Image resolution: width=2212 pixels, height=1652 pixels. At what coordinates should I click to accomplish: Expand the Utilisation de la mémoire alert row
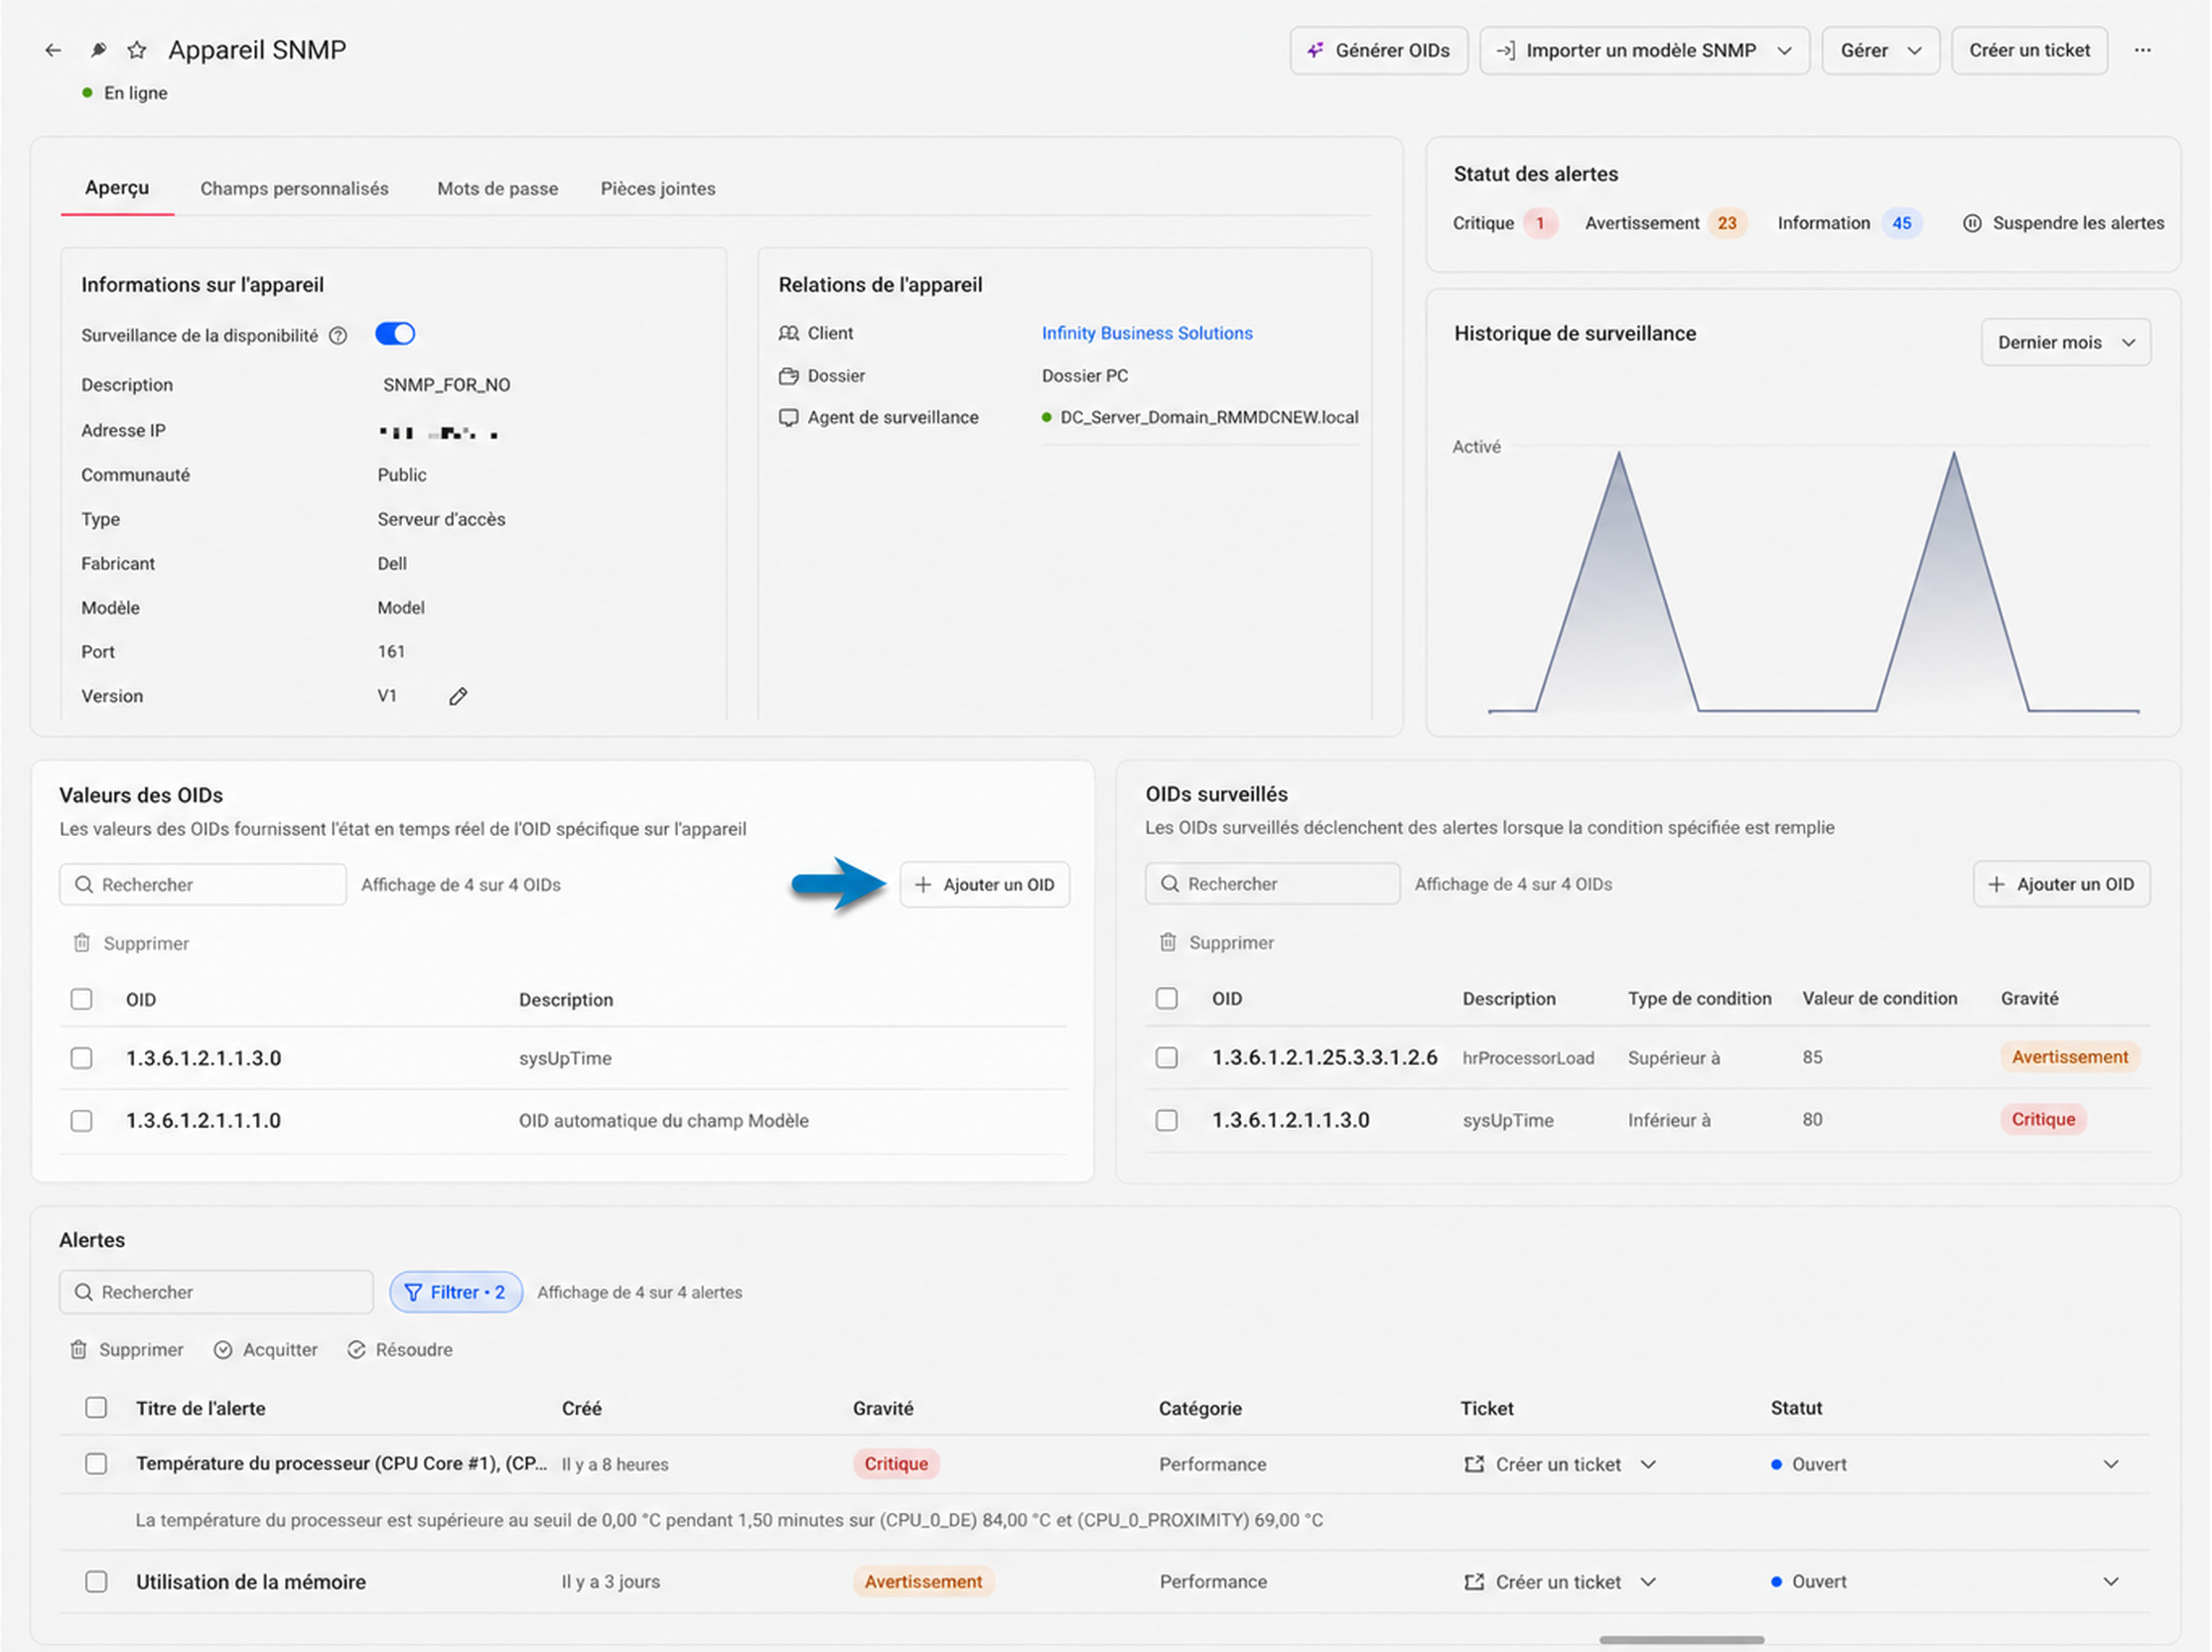(2110, 1582)
